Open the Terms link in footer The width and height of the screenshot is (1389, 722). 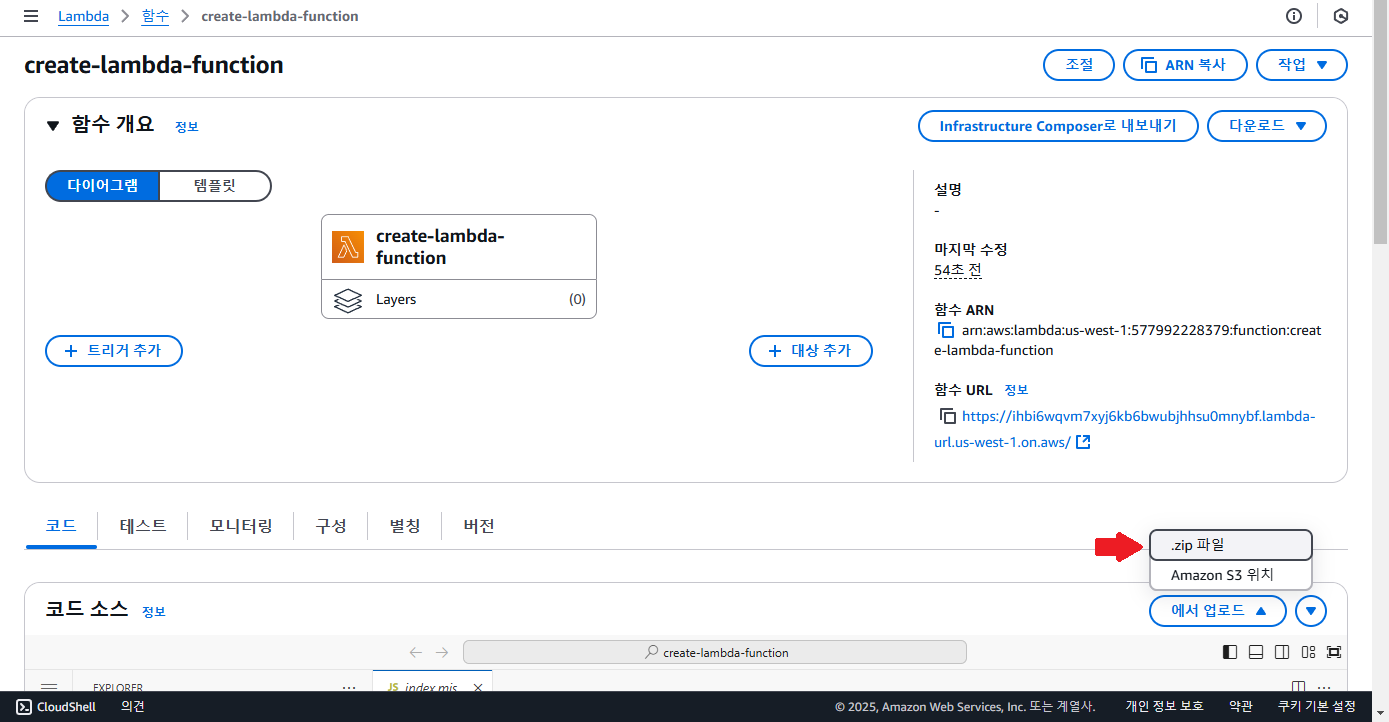[1241, 707]
